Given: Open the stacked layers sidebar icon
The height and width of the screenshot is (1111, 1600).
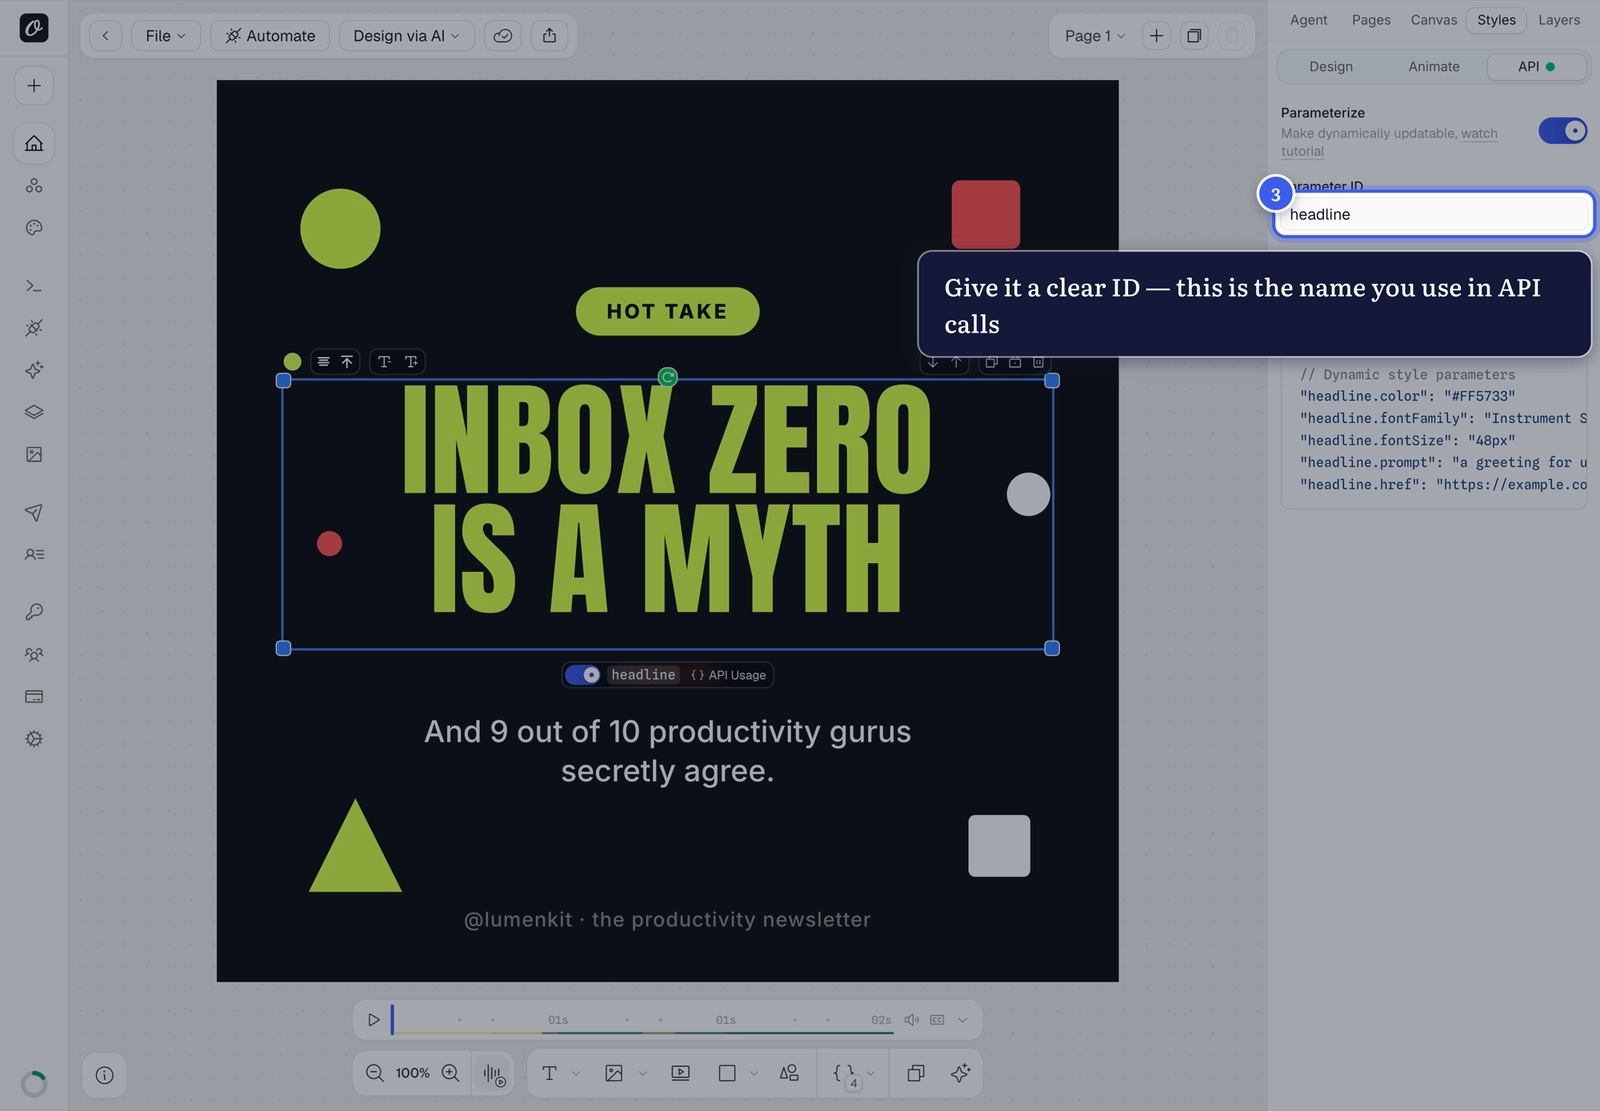Looking at the screenshot, I should (x=34, y=412).
